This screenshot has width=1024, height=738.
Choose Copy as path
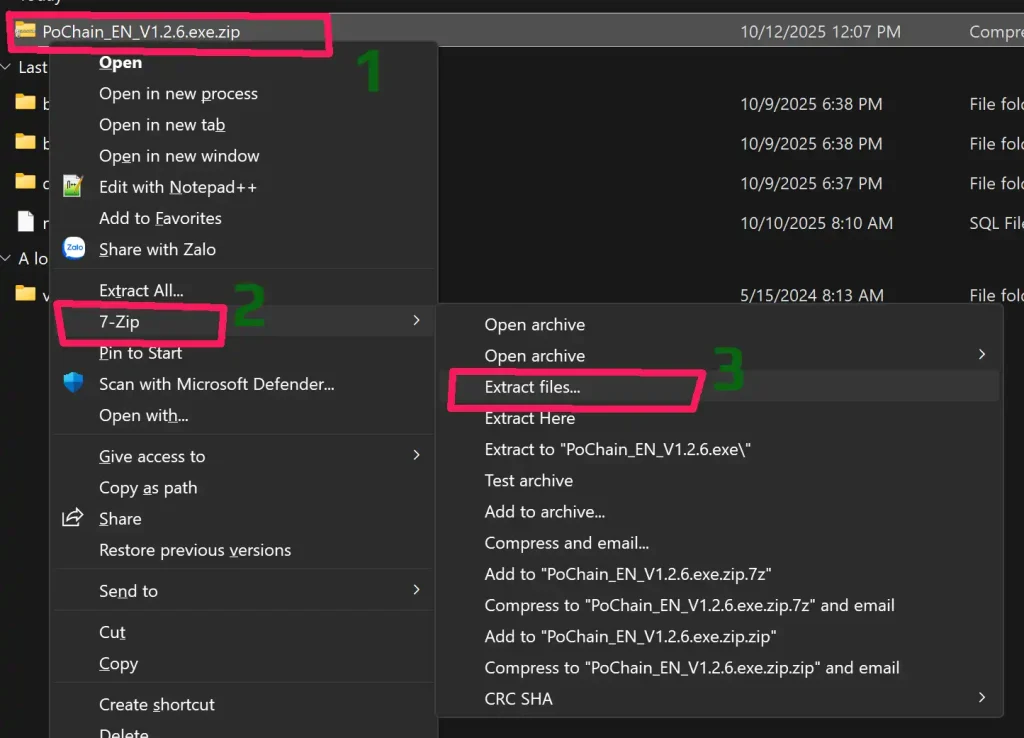(x=148, y=488)
